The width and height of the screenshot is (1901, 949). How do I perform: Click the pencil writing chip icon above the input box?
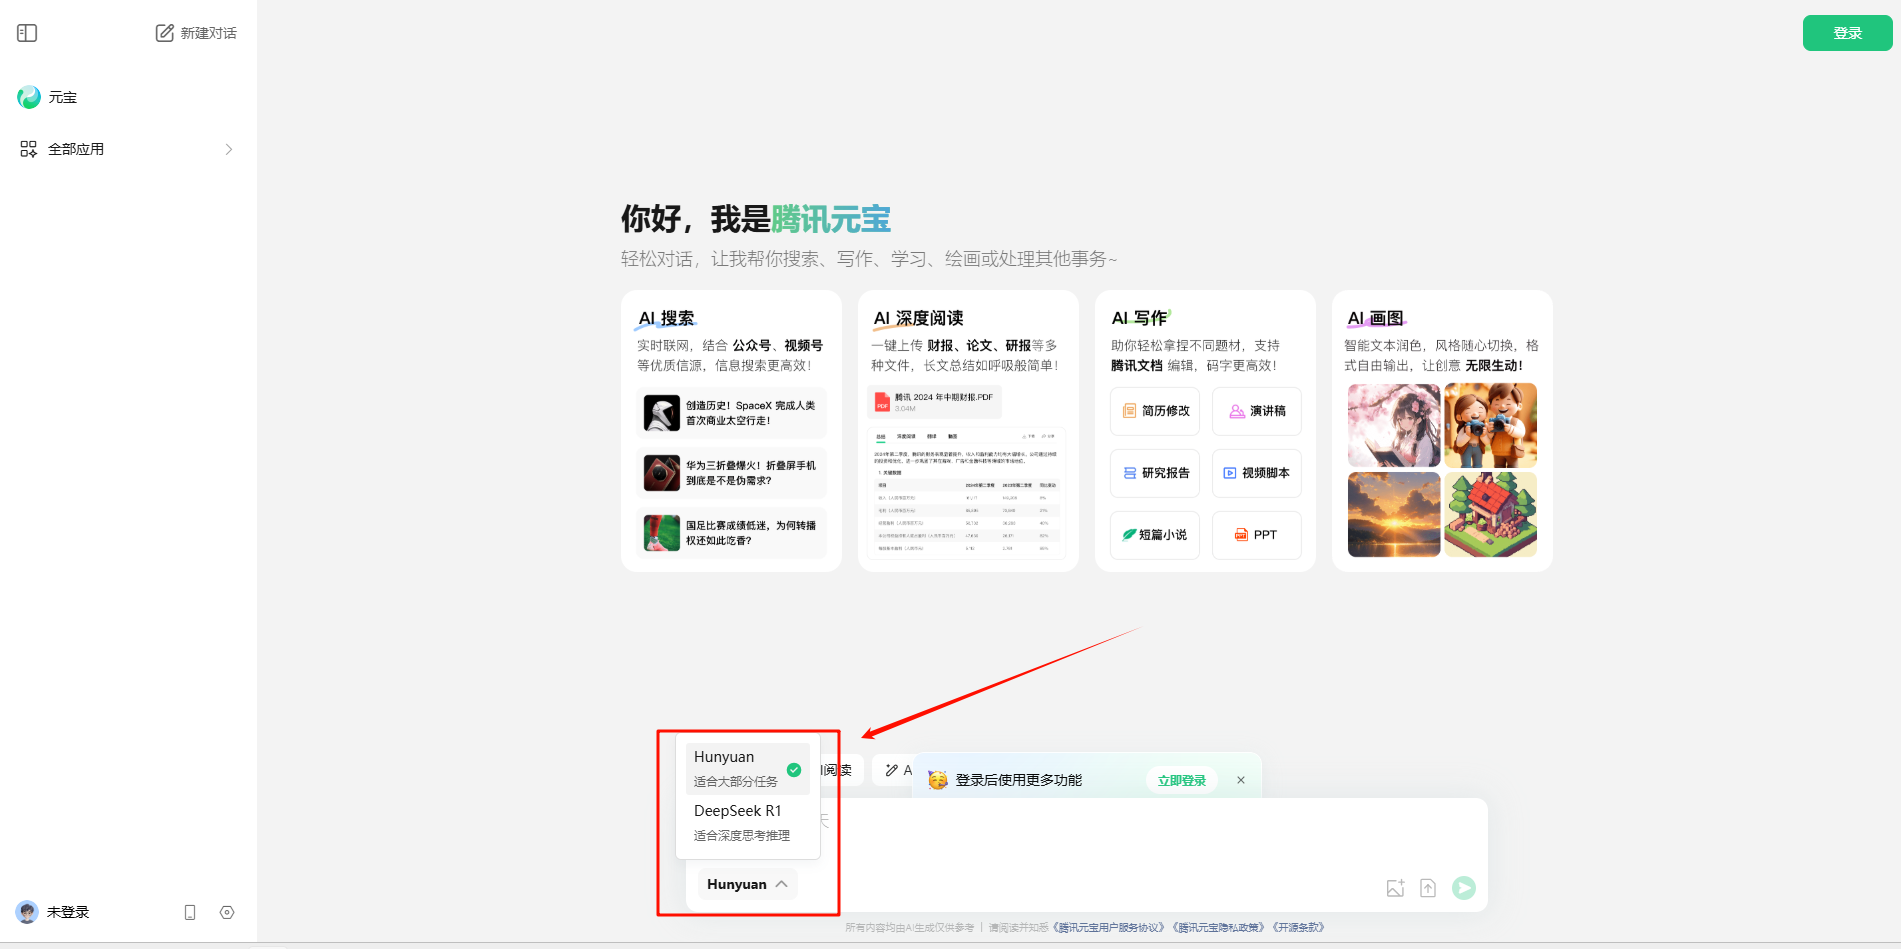tap(892, 770)
